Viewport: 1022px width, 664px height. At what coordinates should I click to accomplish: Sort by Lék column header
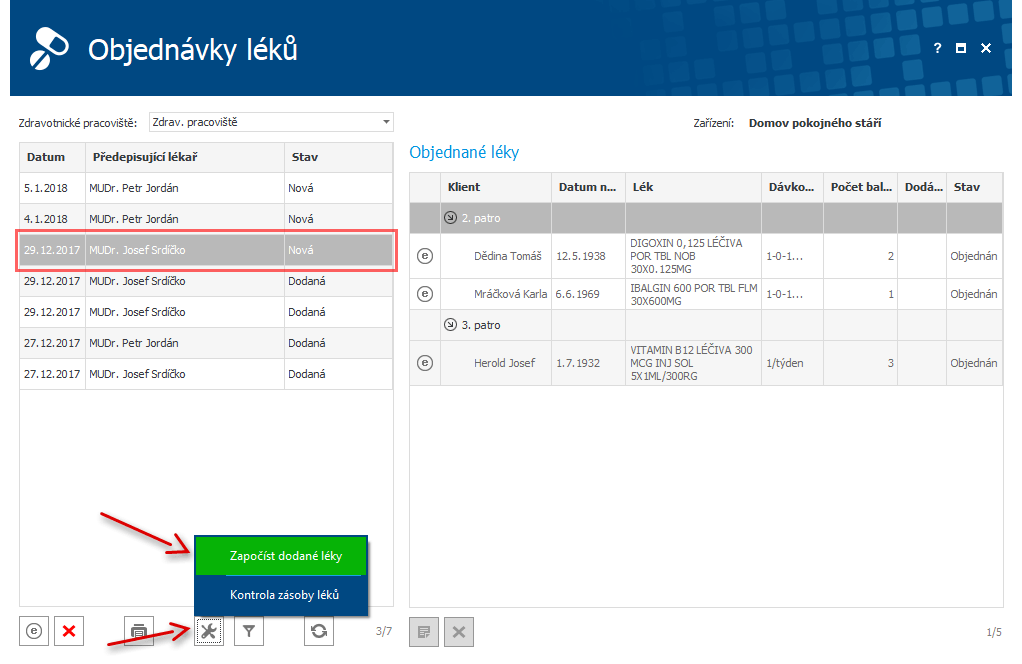point(694,187)
